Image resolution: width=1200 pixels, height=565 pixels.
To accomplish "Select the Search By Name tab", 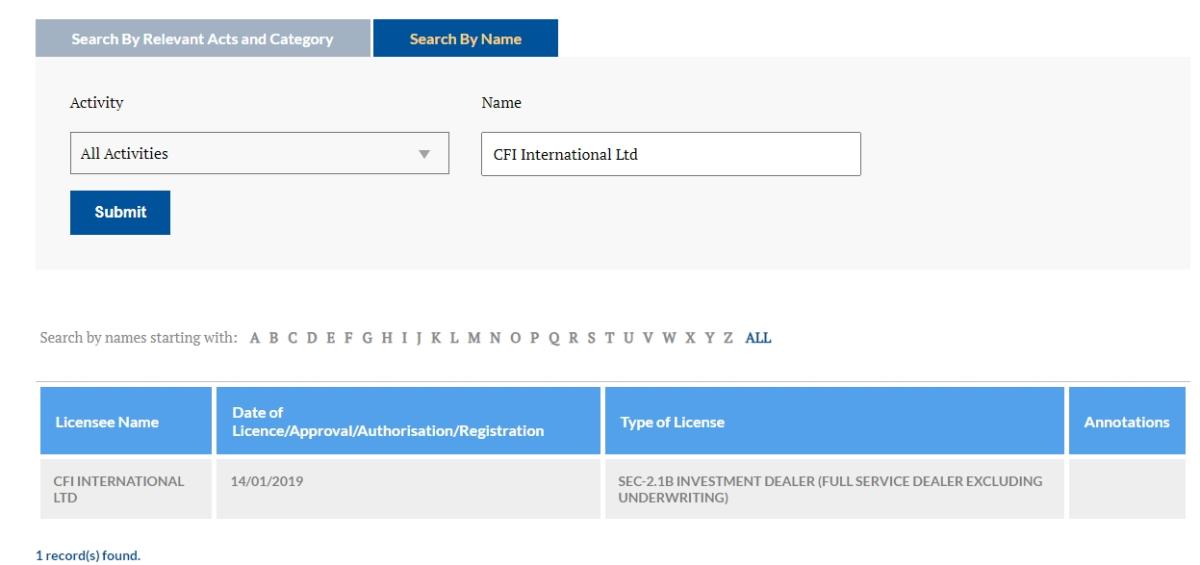I will 465,39.
